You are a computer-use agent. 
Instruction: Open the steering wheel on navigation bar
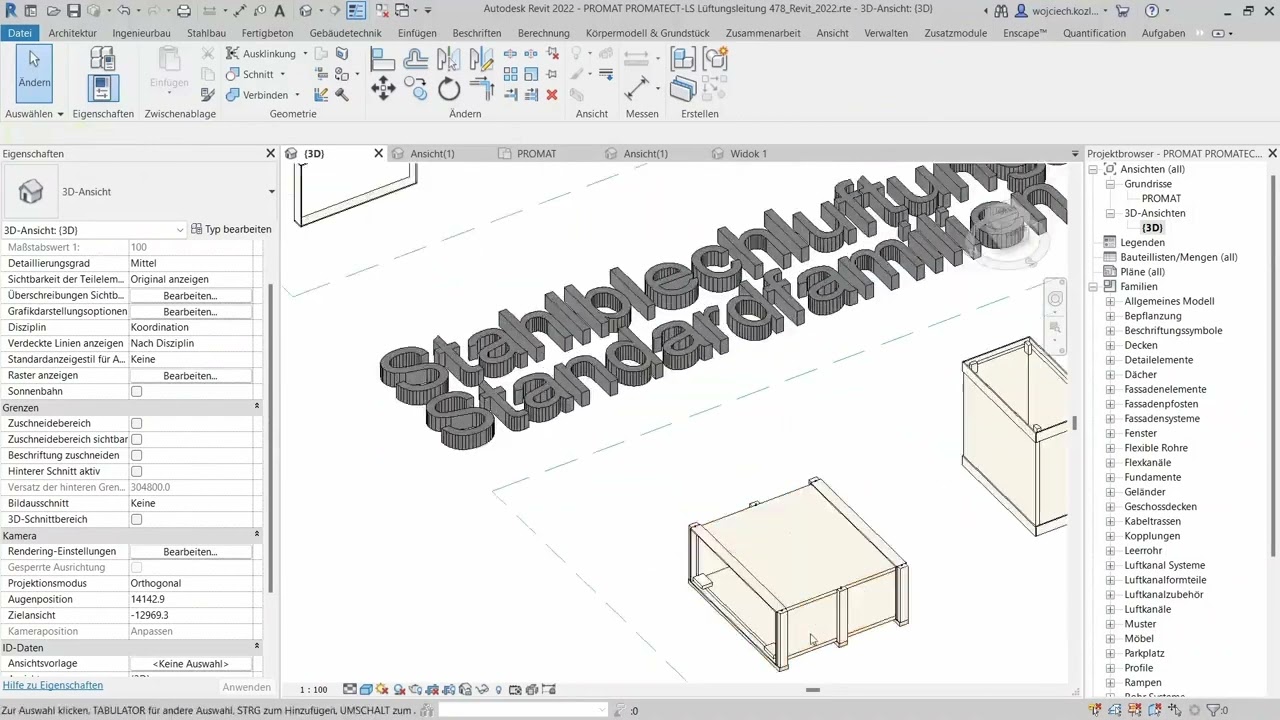pos(1056,299)
